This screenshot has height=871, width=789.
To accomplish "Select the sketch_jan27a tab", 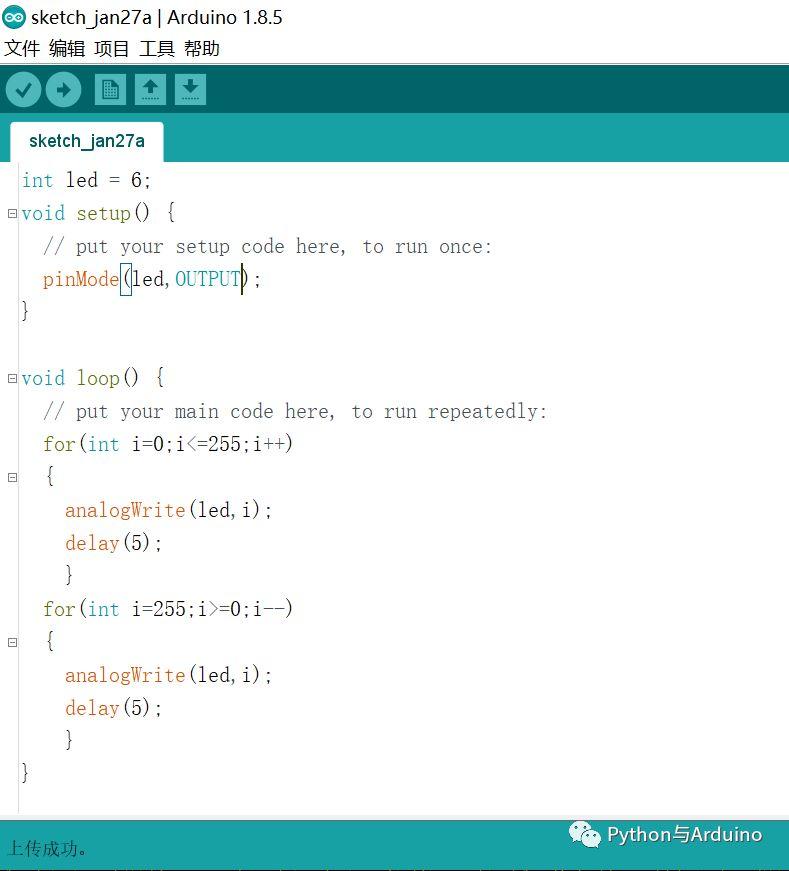I will 87,141.
